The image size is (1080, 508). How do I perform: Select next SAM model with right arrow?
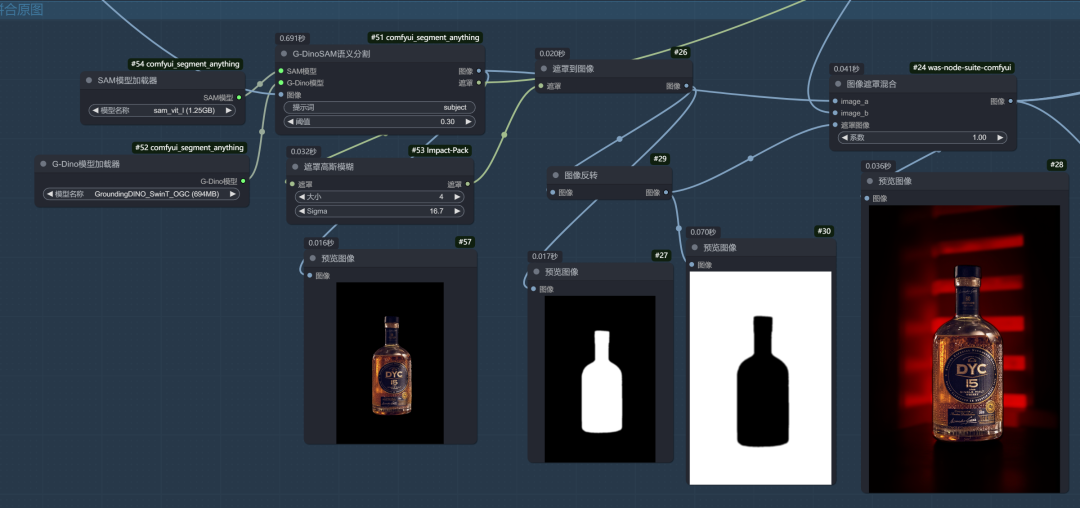click(229, 110)
